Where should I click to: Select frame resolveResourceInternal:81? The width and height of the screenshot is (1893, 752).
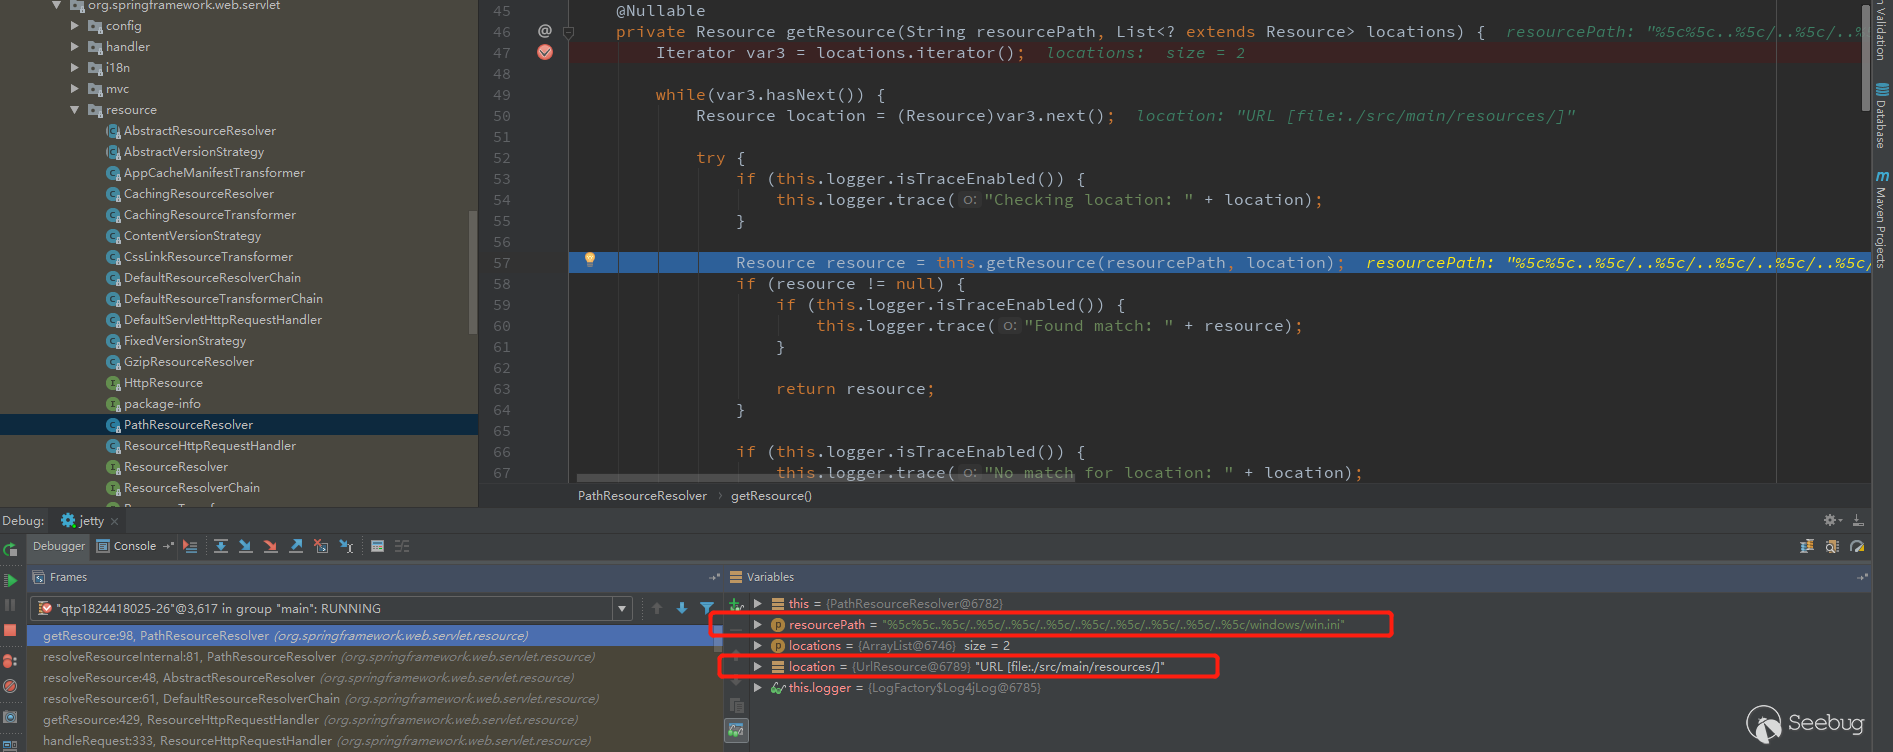click(x=318, y=657)
